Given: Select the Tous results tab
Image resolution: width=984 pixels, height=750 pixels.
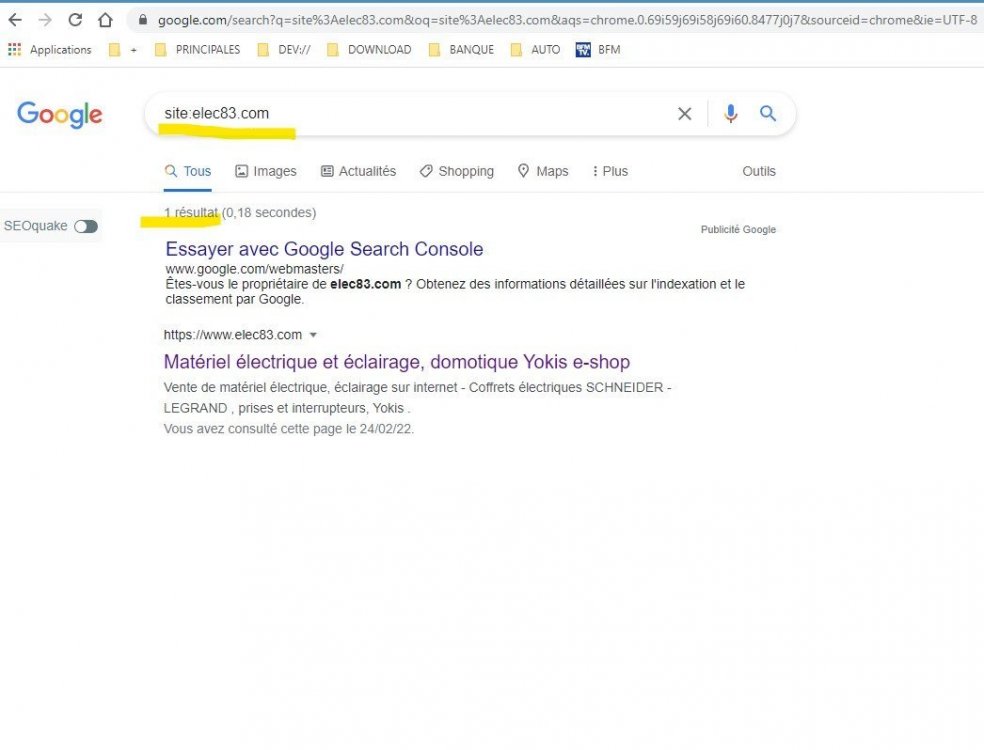Looking at the screenshot, I should point(188,171).
